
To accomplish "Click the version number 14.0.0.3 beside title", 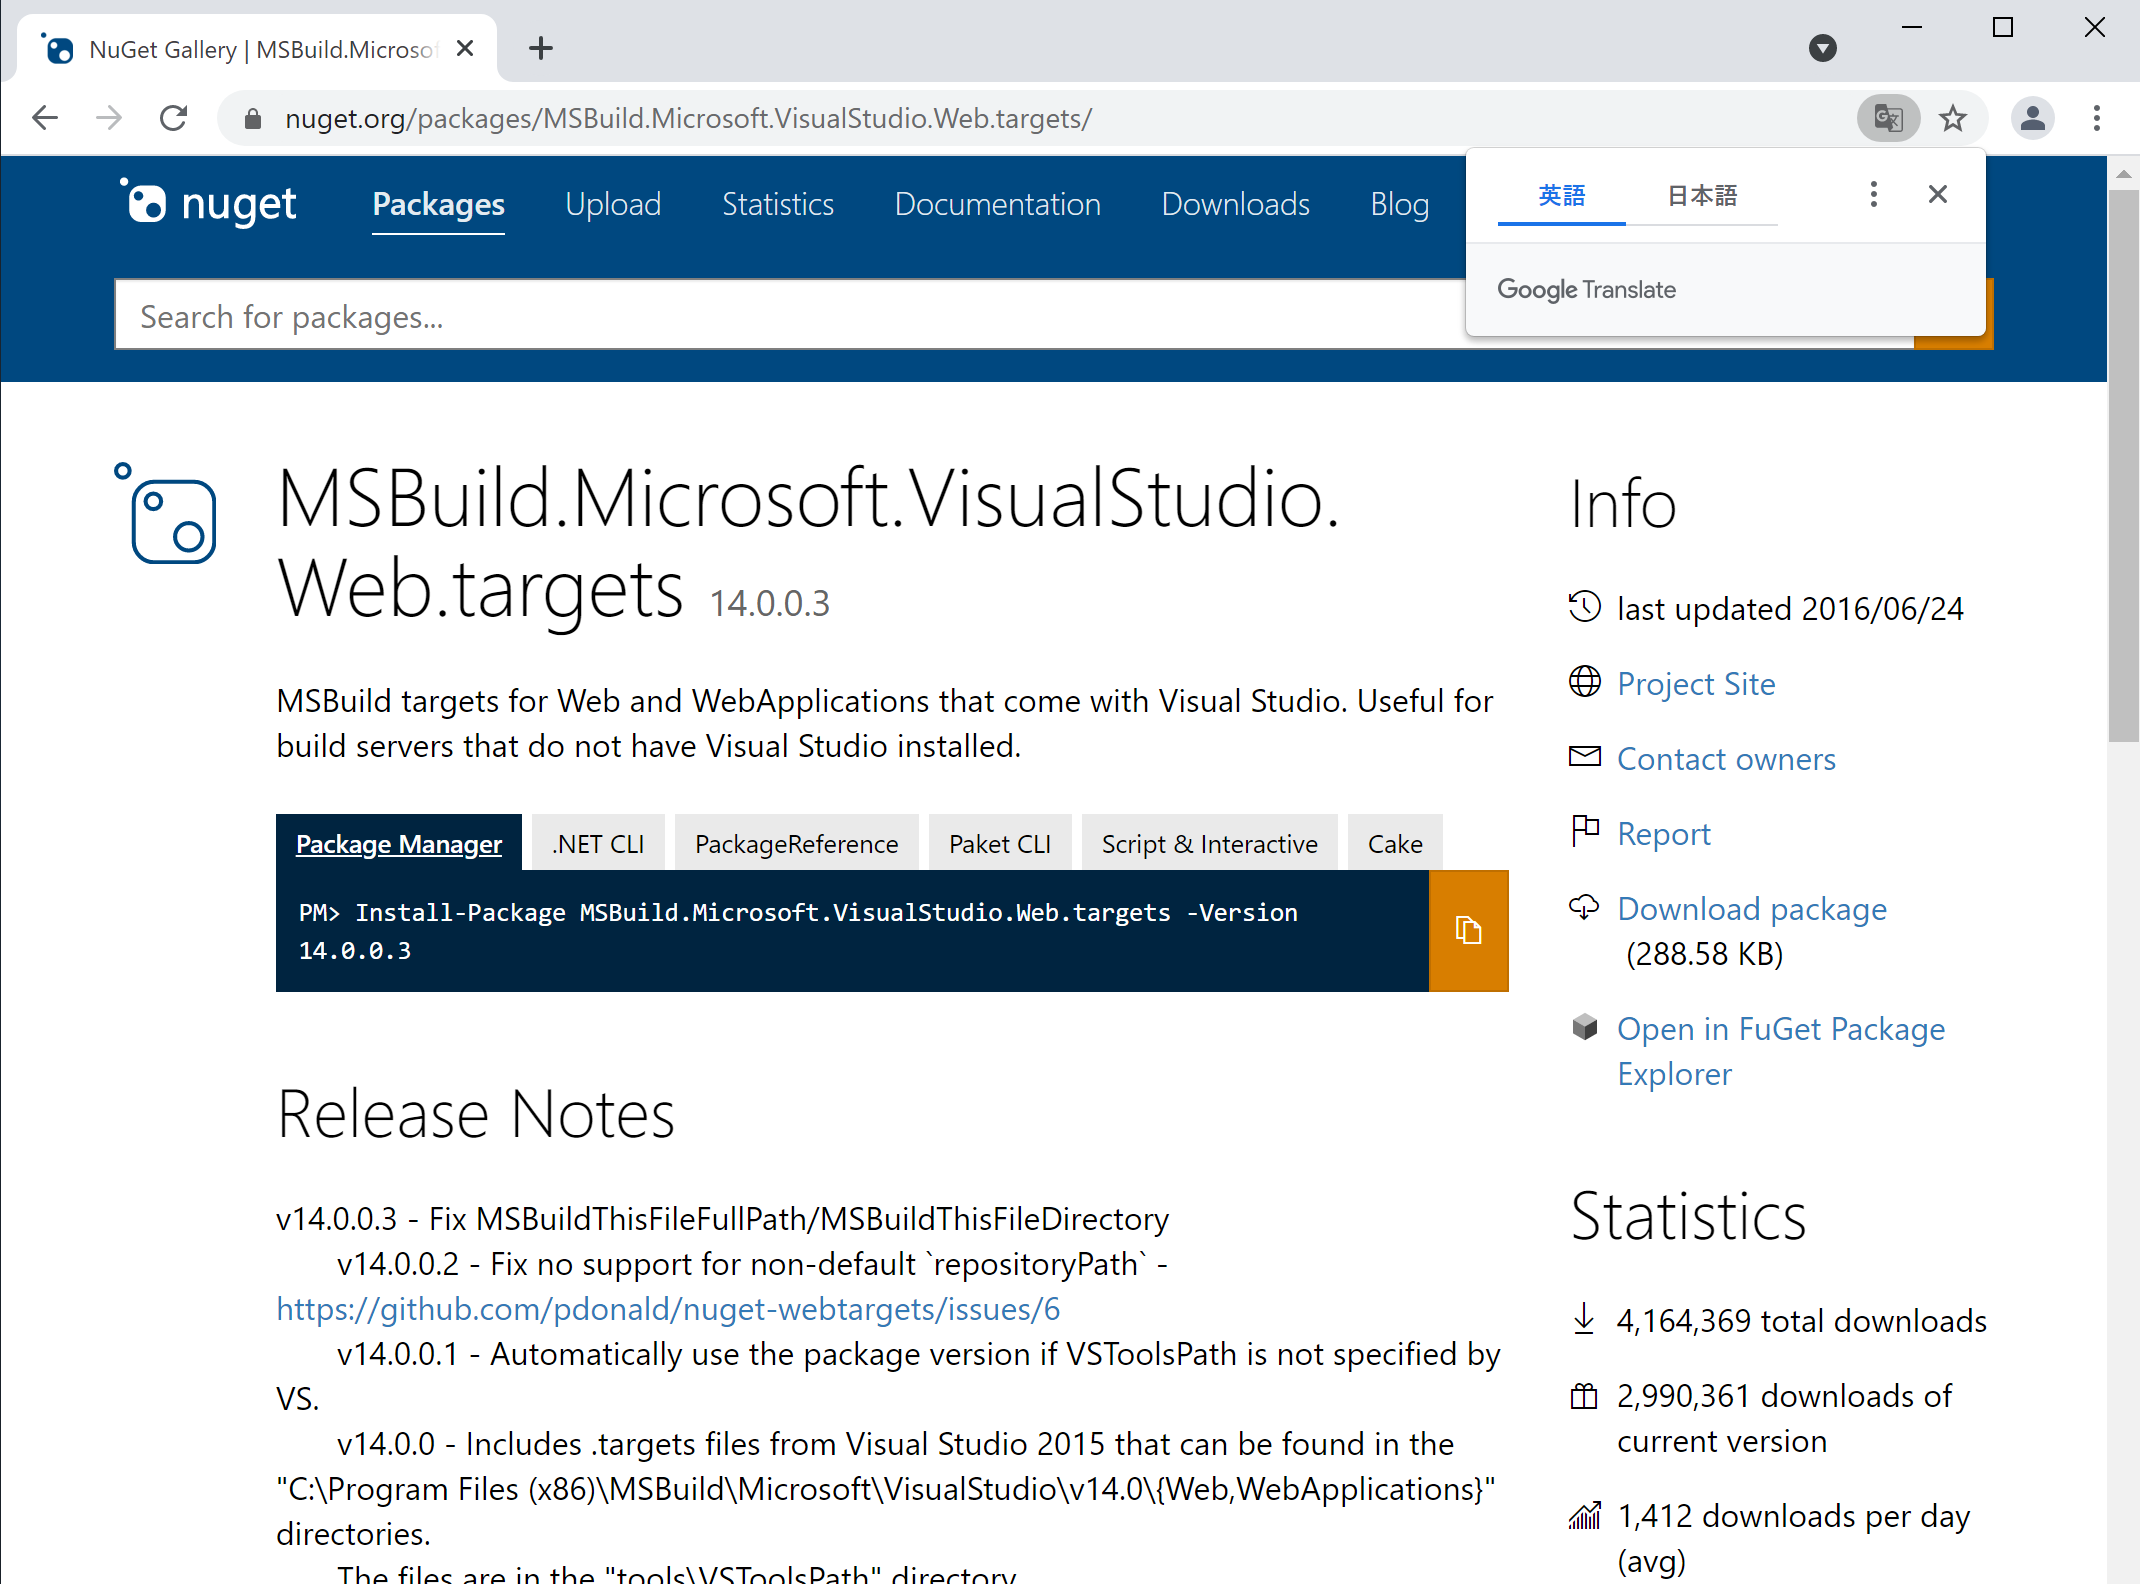I will [x=769, y=603].
